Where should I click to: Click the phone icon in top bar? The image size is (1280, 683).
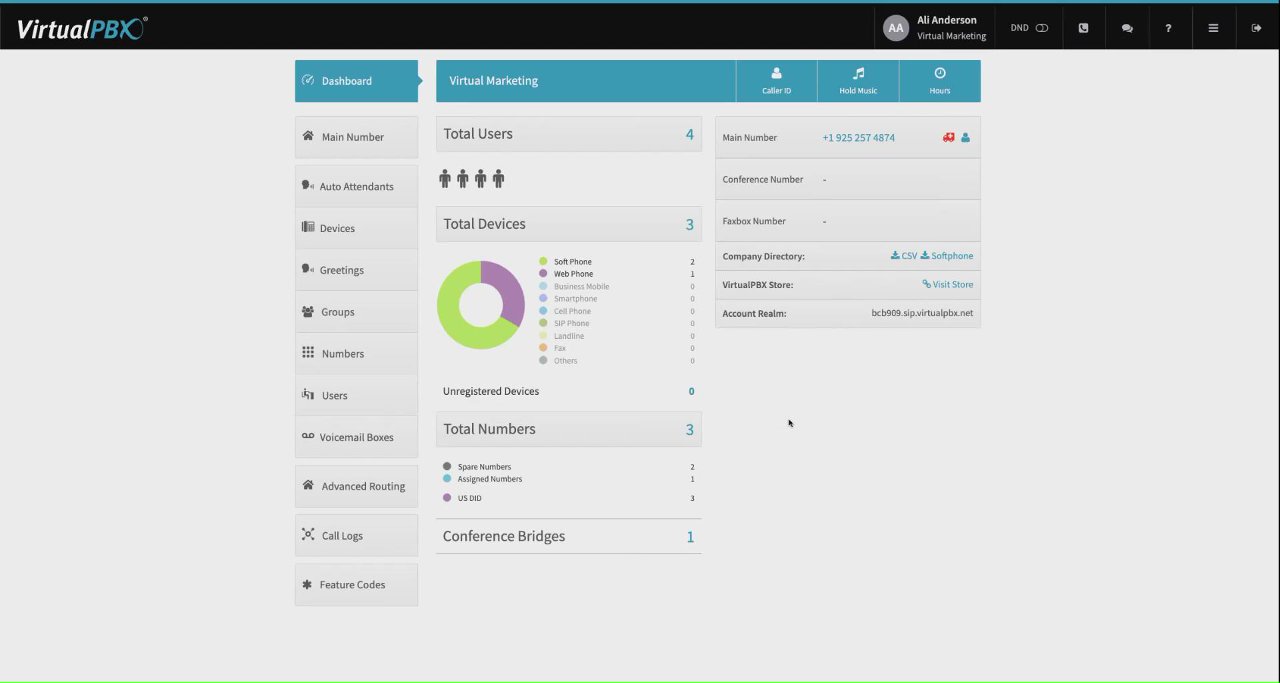[1083, 28]
